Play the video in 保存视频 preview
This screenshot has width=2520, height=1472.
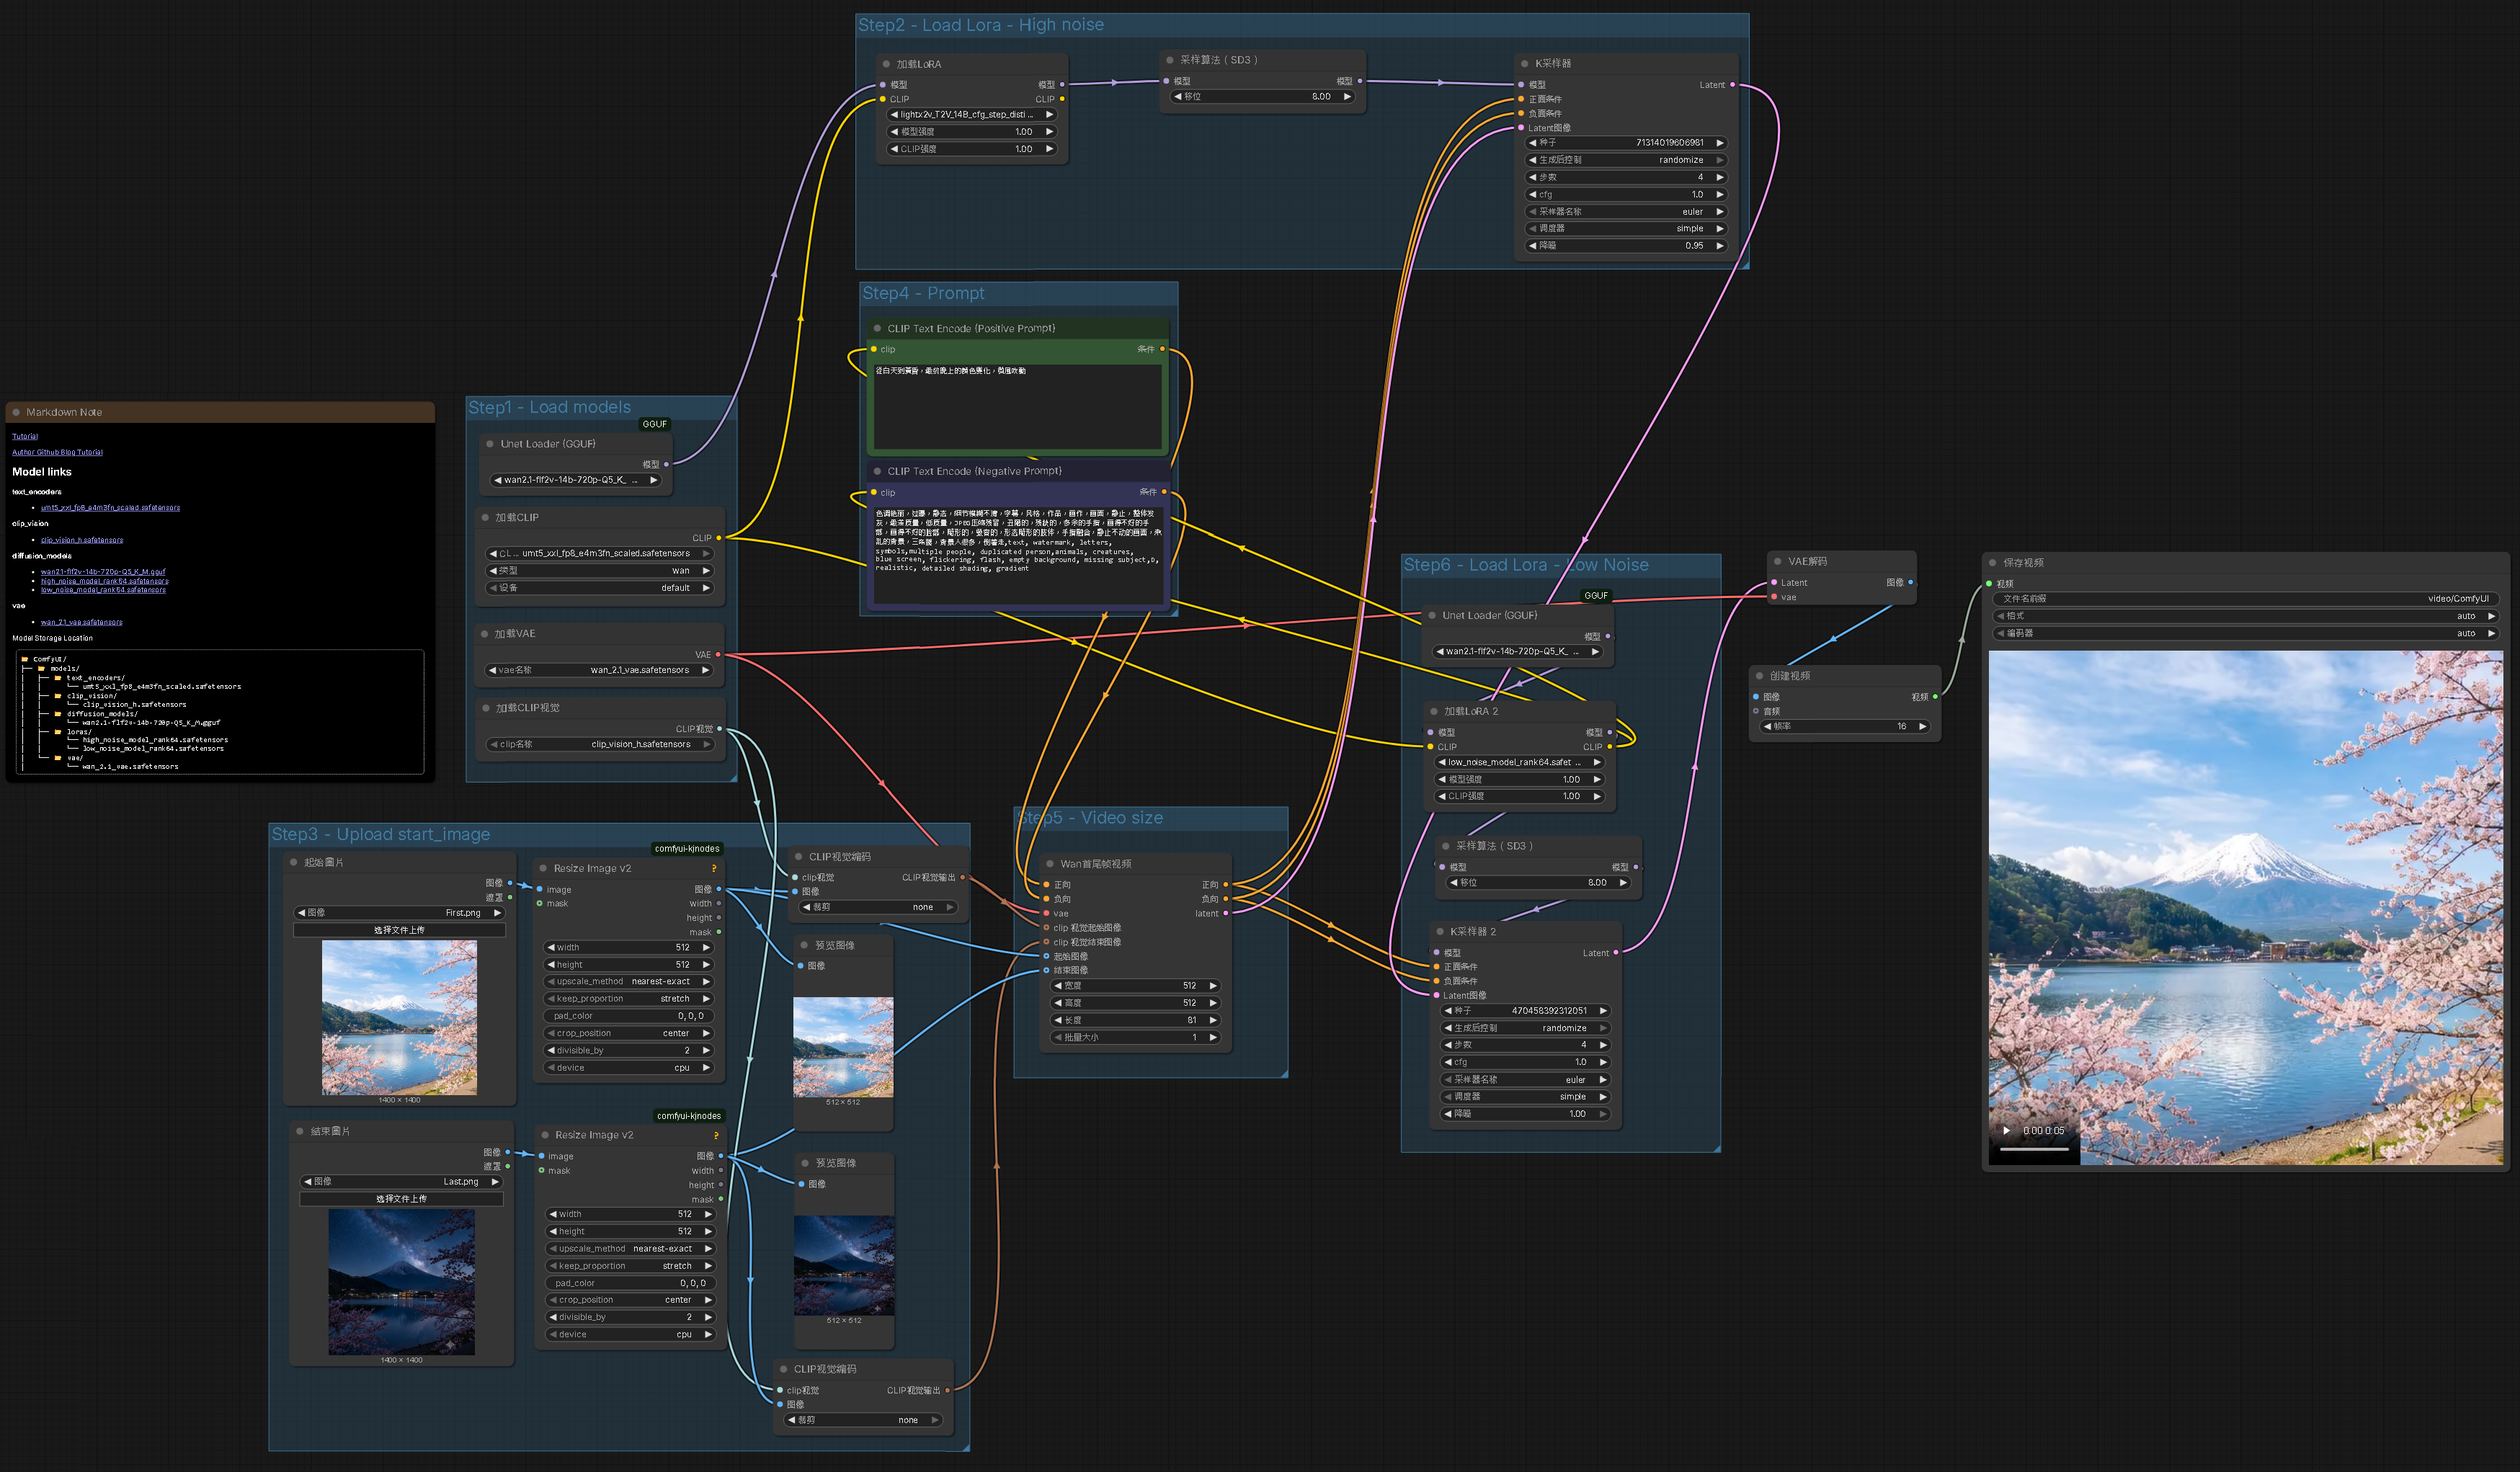2006,1131
